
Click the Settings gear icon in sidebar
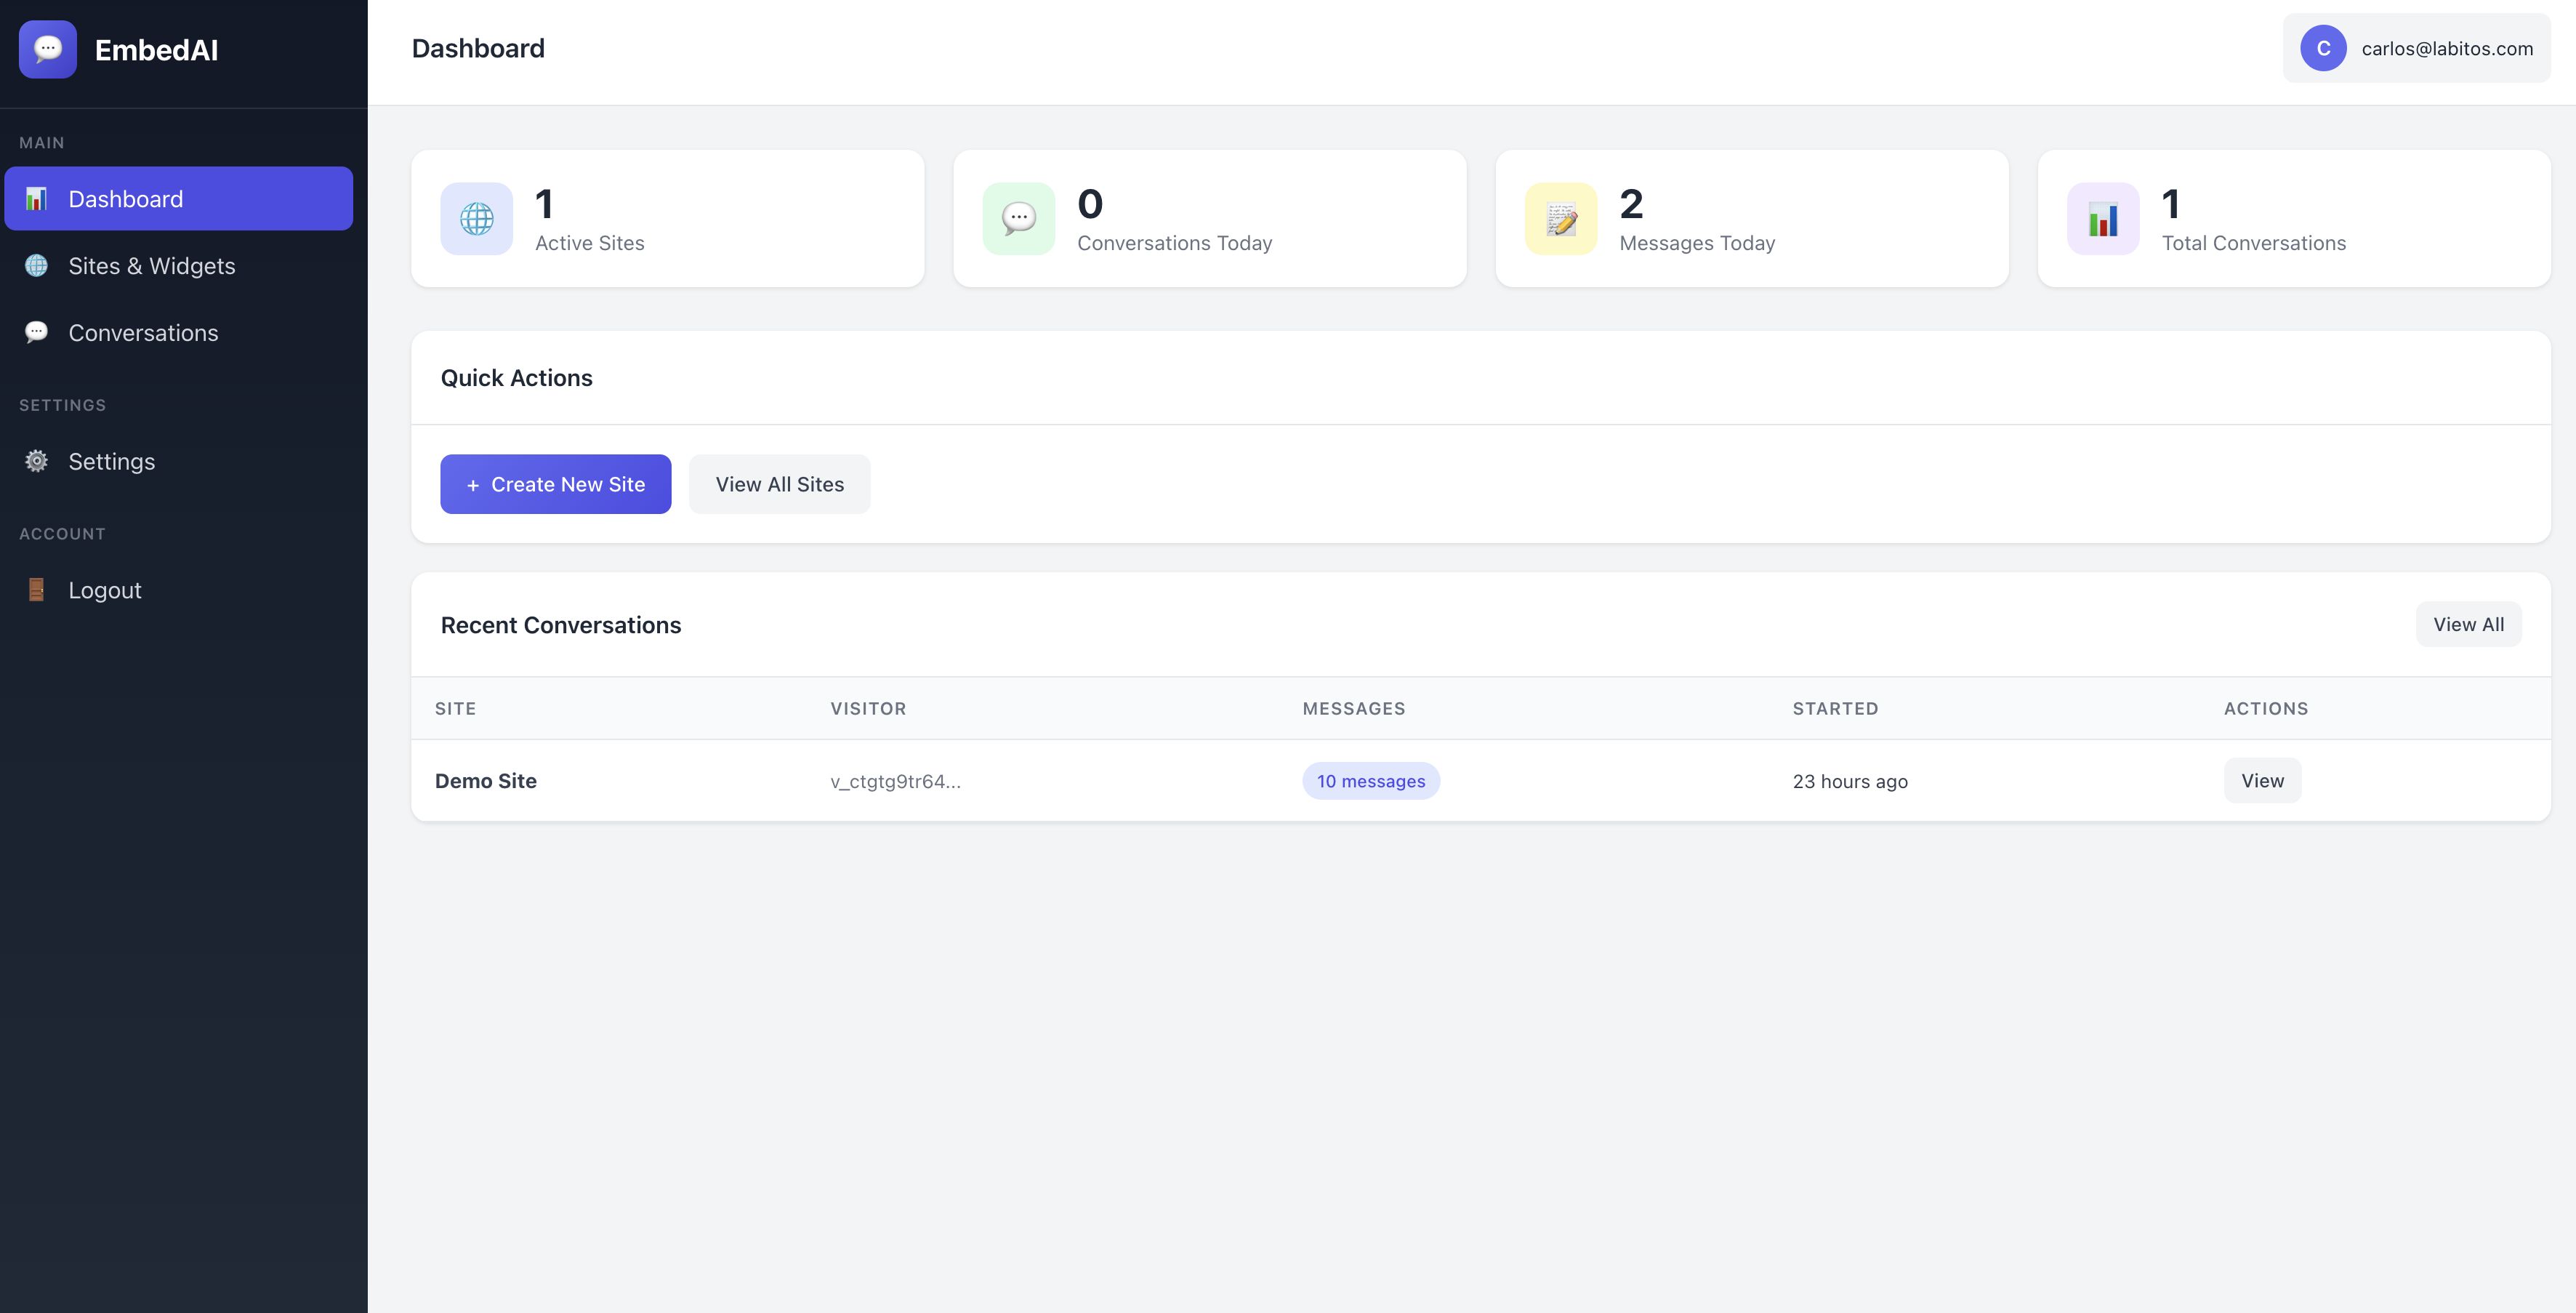click(37, 461)
